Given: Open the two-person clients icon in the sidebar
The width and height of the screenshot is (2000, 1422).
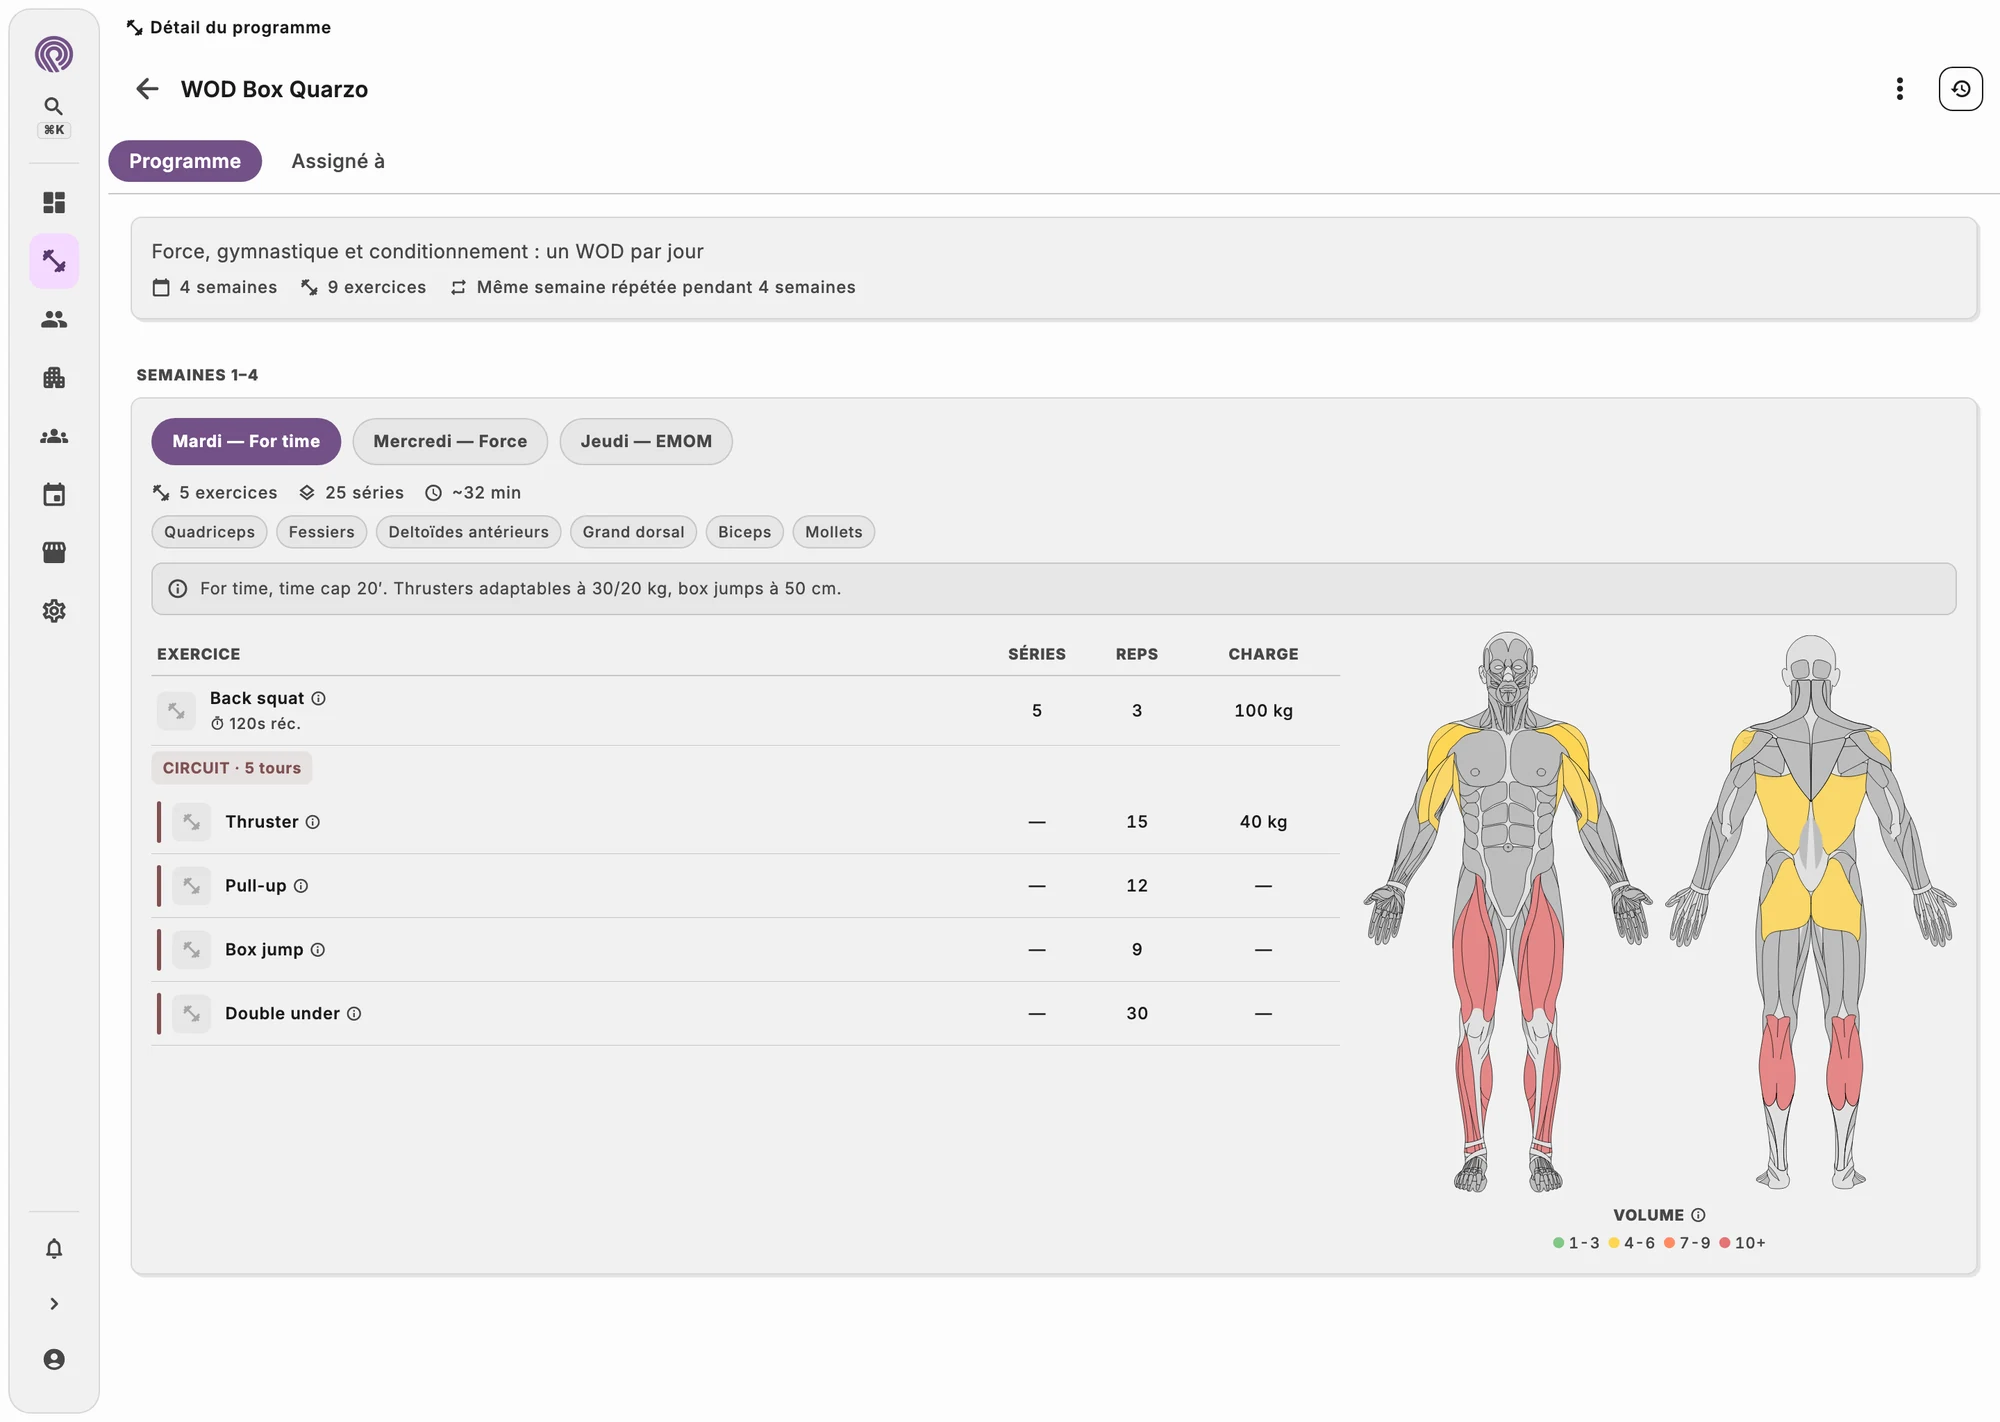Looking at the screenshot, I should pyautogui.click(x=54, y=320).
